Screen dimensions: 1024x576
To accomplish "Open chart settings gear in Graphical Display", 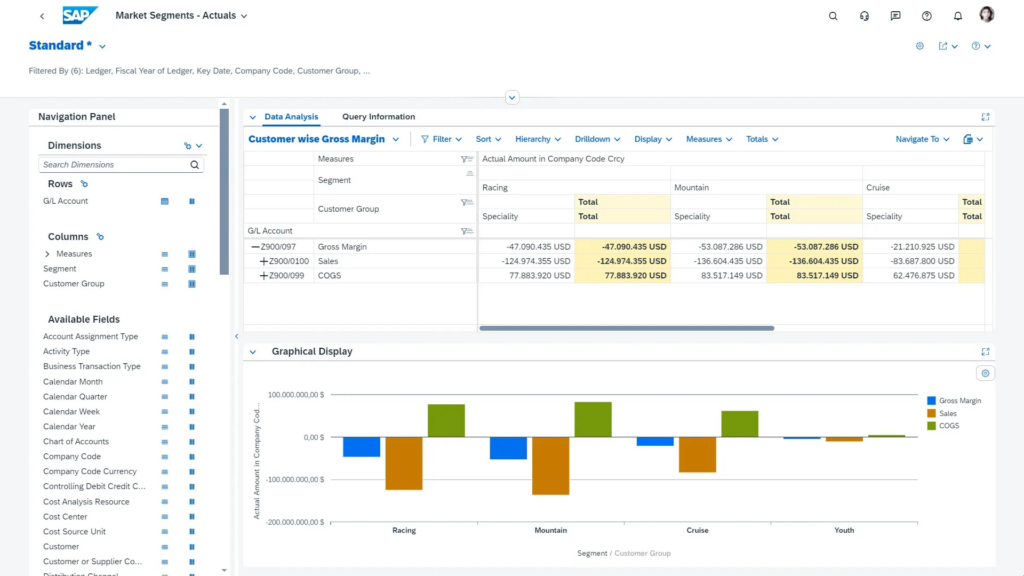I will [985, 373].
